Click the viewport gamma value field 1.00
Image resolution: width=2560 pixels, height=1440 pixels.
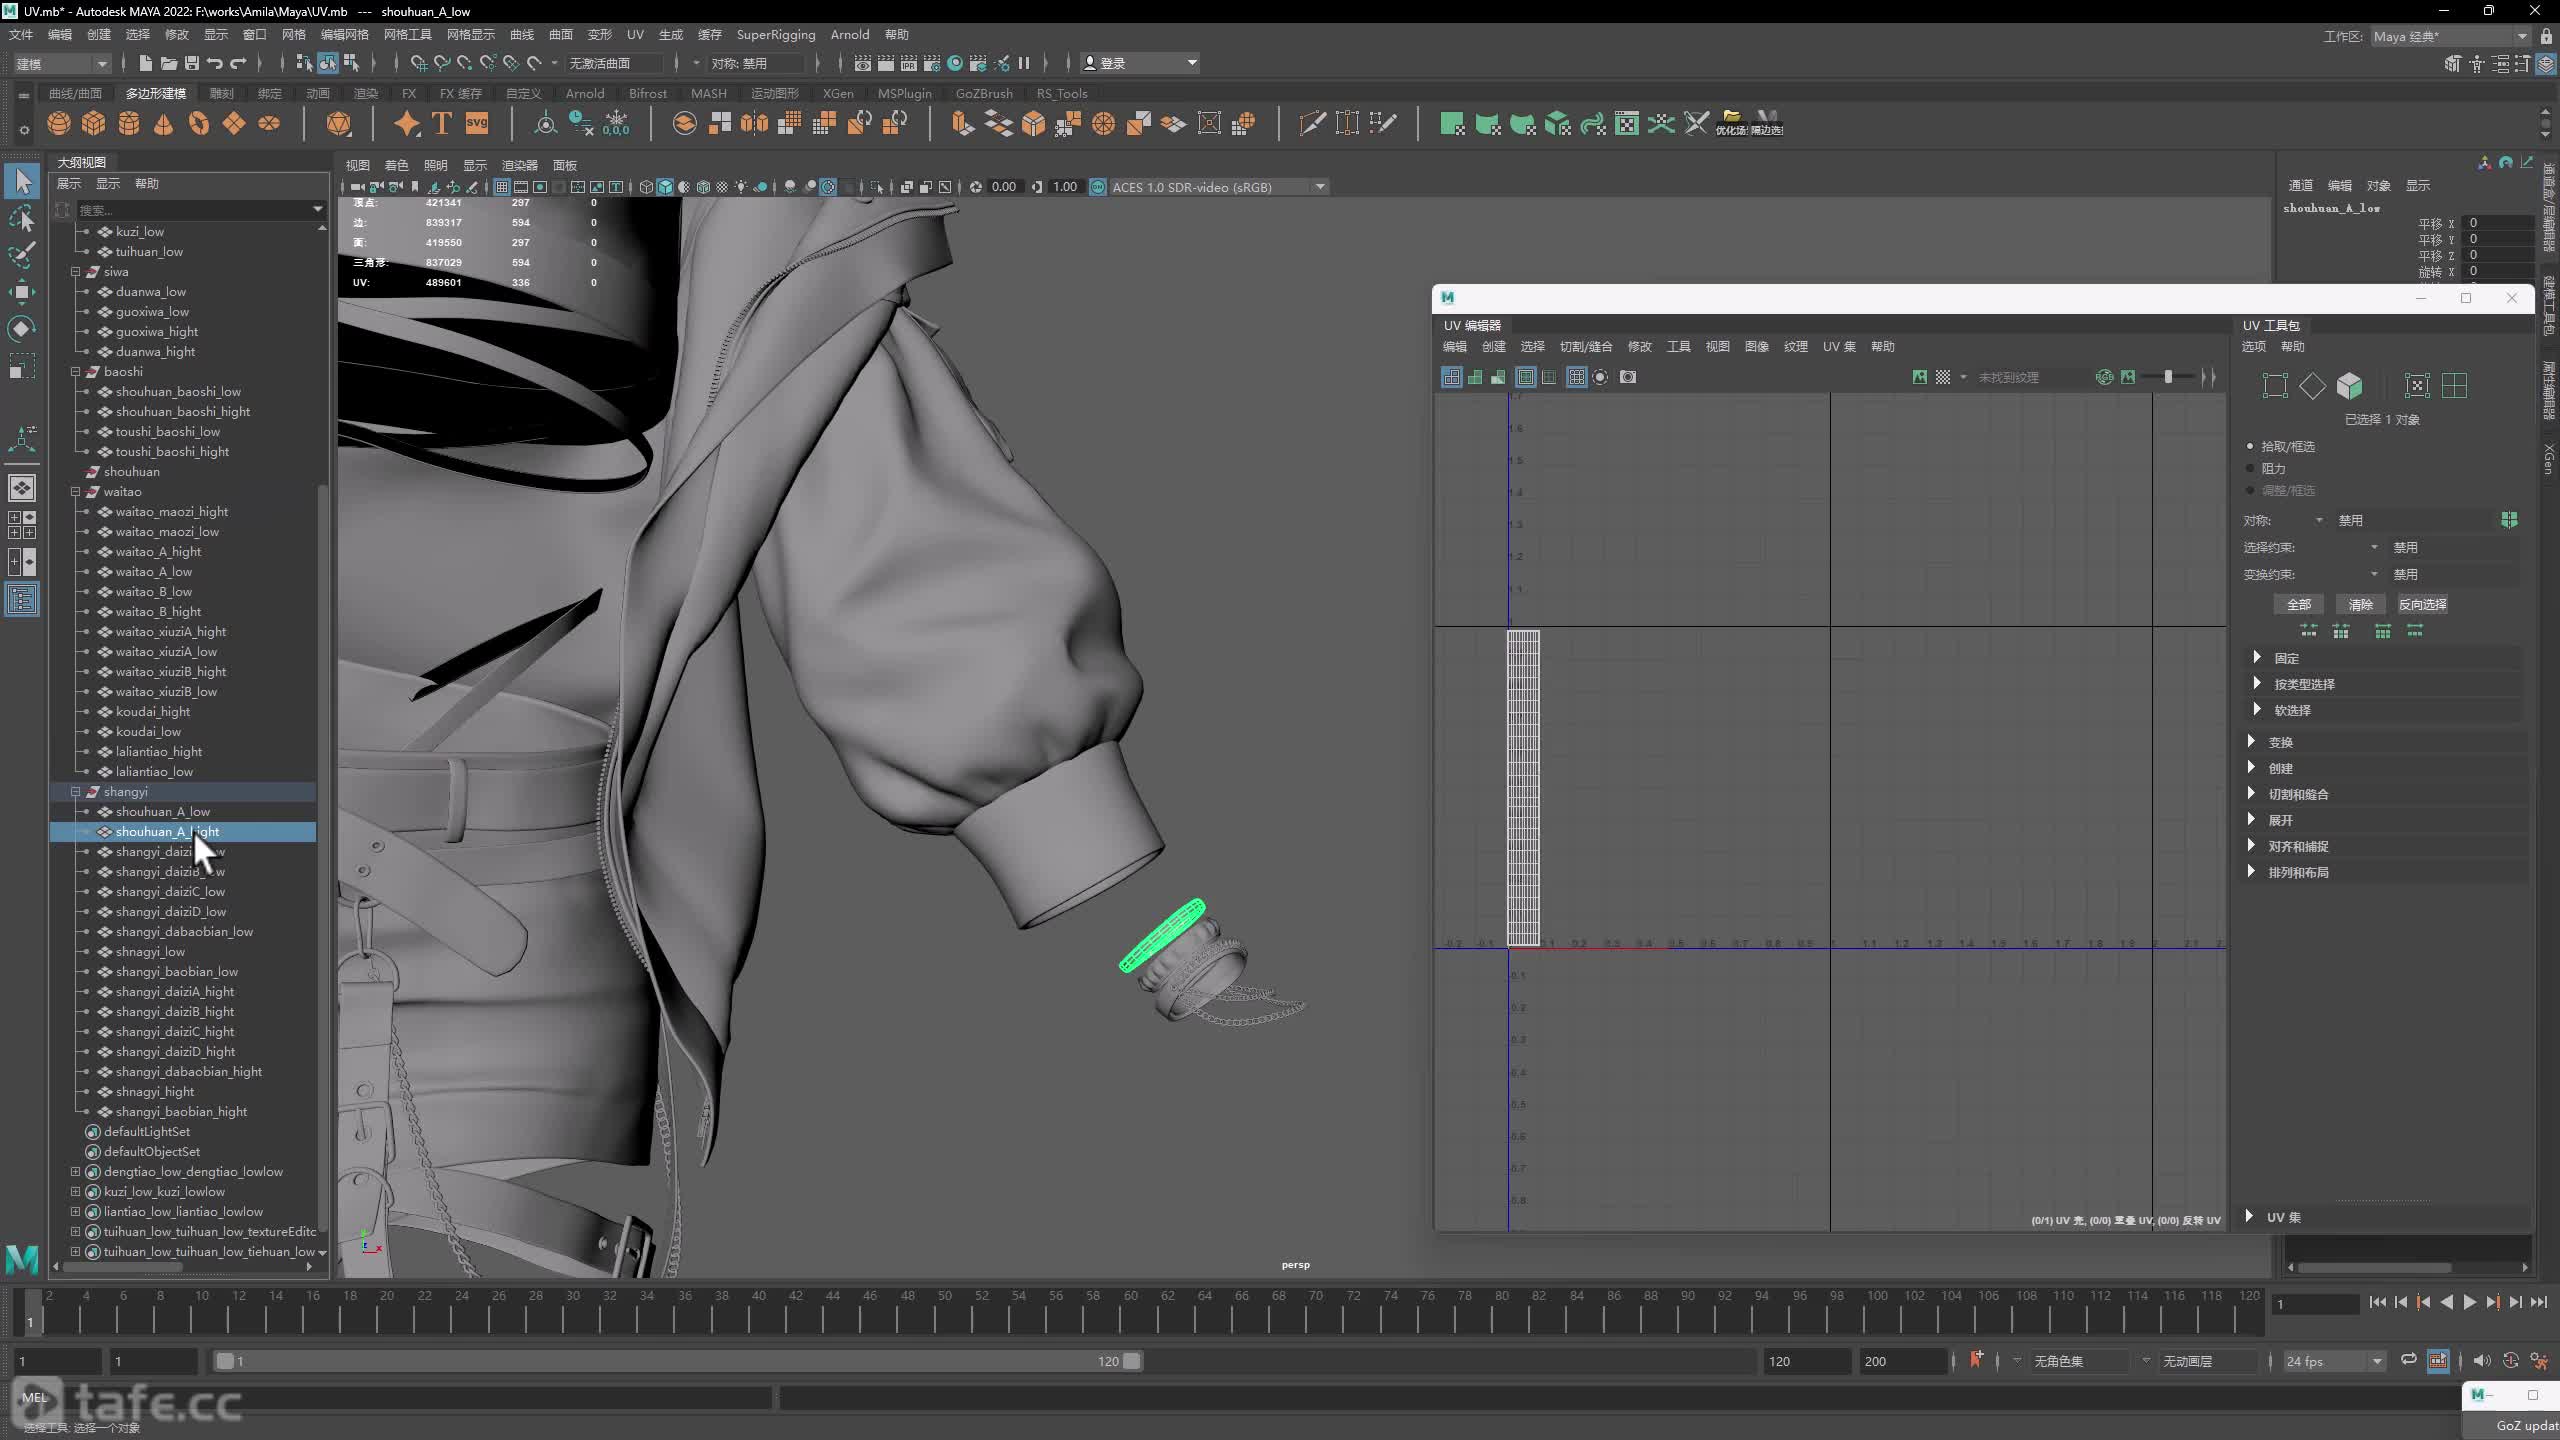[x=1065, y=187]
